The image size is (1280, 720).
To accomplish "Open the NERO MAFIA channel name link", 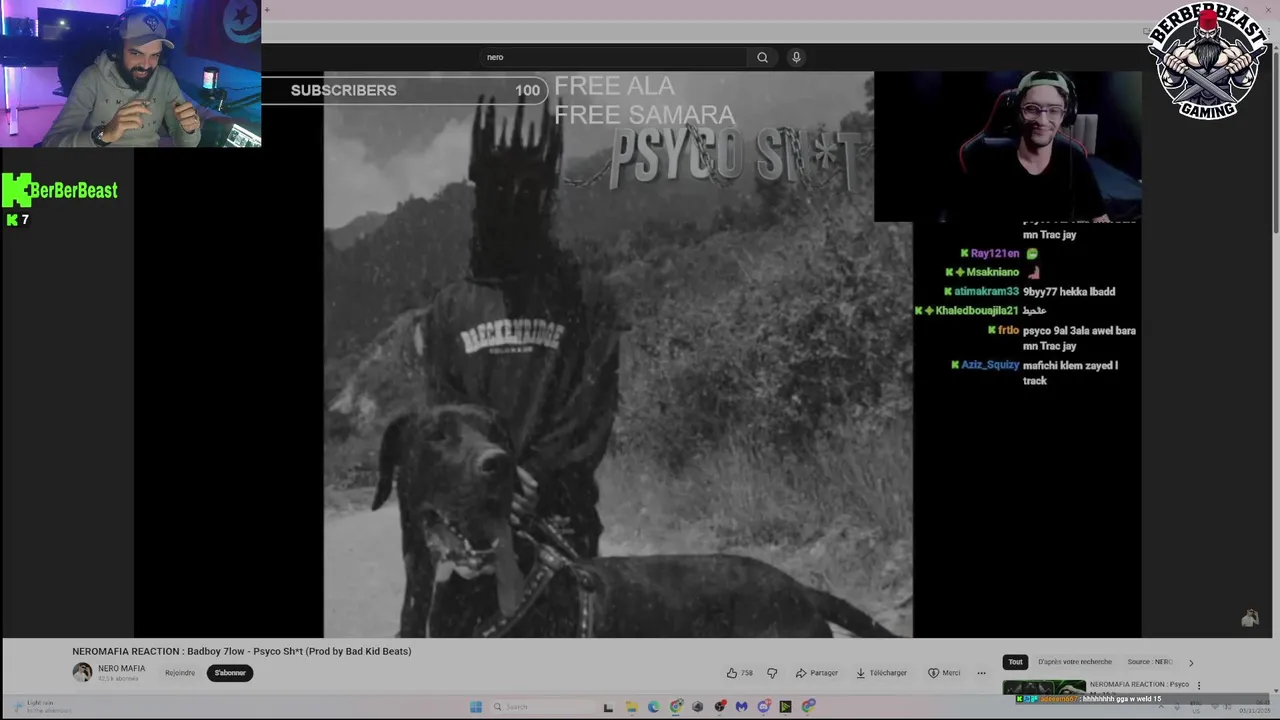I will pos(121,668).
